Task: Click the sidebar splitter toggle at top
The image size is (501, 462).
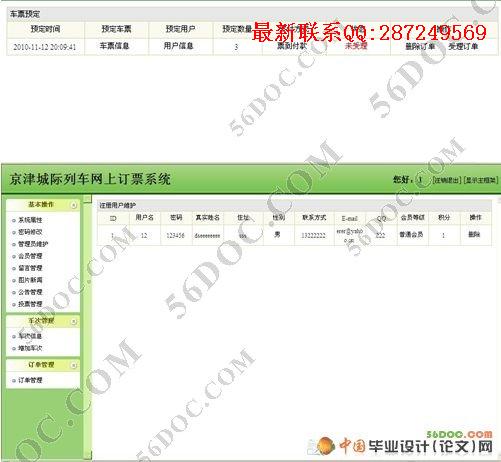Action: (x=87, y=199)
